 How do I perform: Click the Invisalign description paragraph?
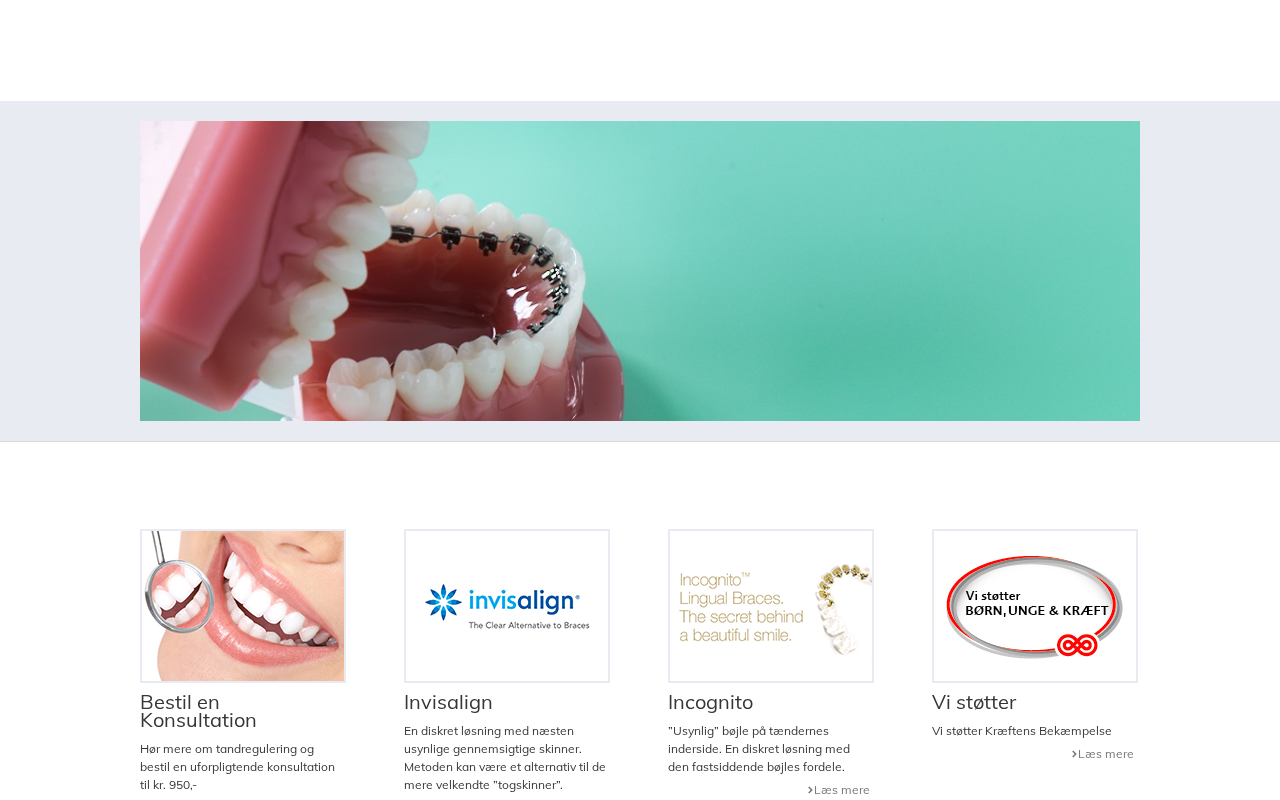pyautogui.click(x=505, y=758)
